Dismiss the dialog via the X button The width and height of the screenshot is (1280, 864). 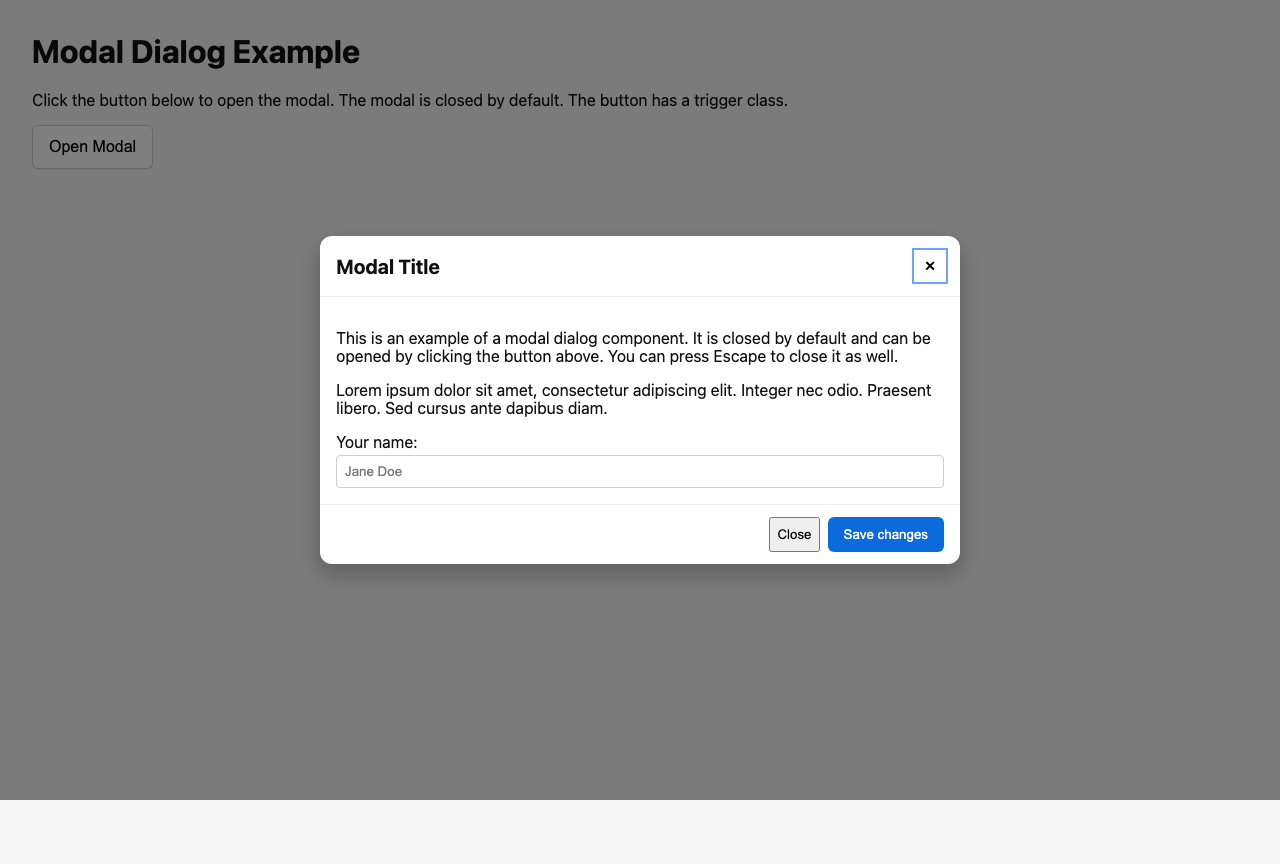(930, 266)
